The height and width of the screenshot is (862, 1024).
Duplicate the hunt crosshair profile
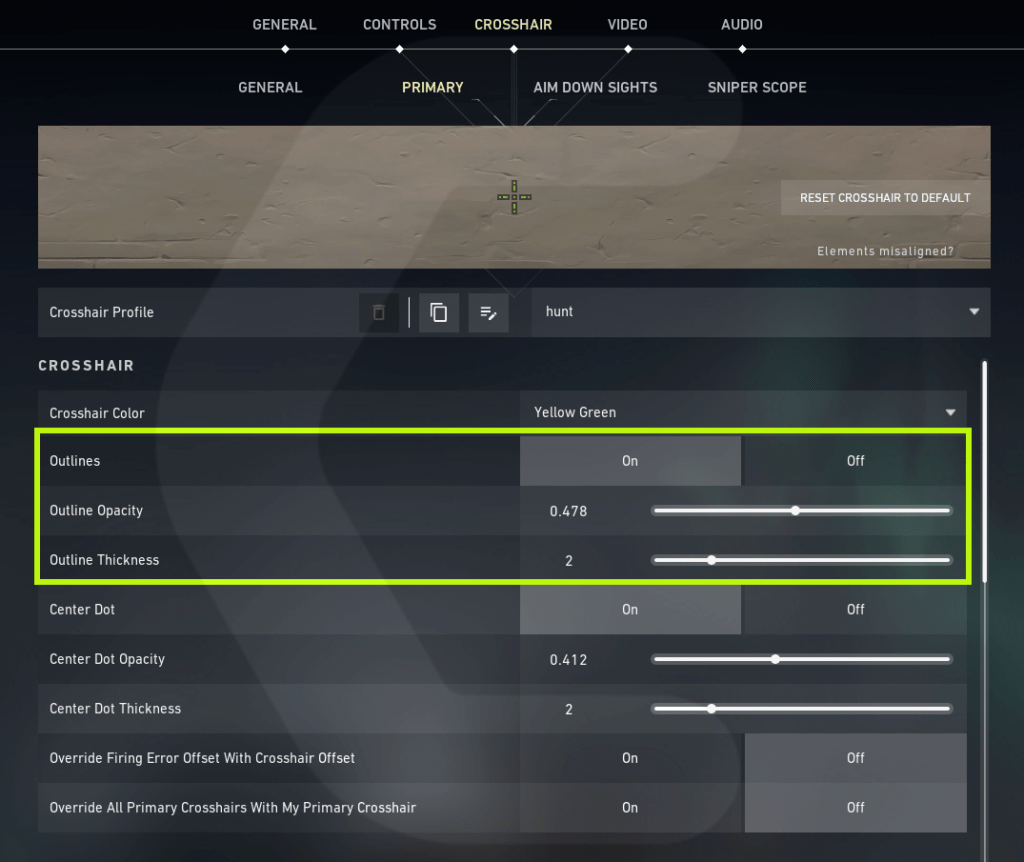(438, 312)
